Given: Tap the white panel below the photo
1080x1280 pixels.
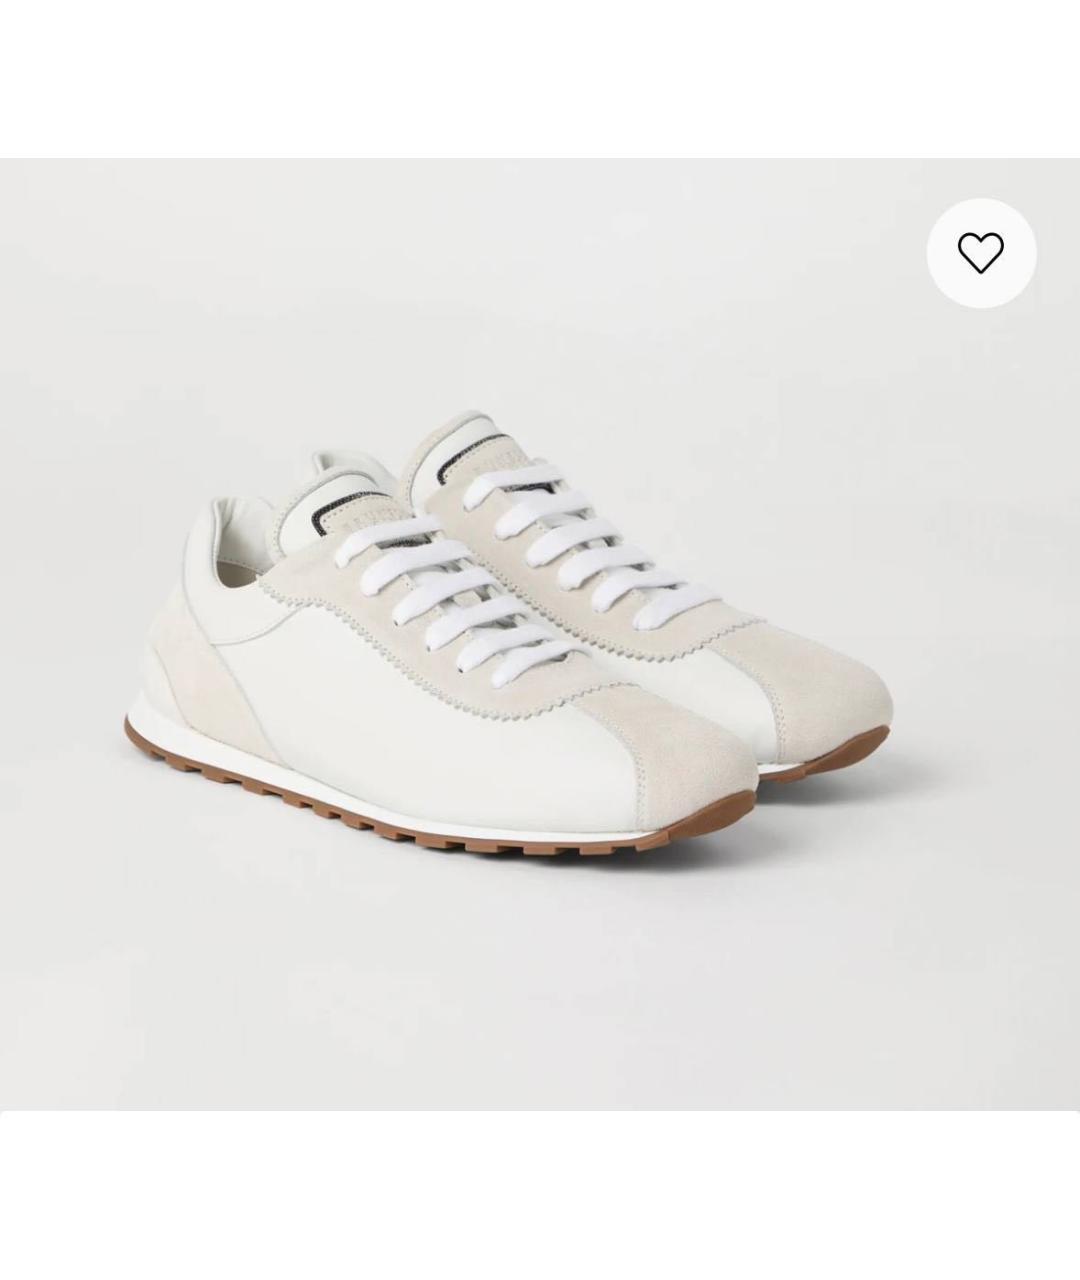Looking at the screenshot, I should [x=540, y=1195].
